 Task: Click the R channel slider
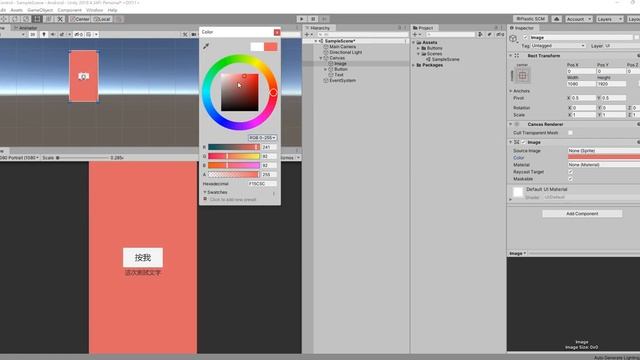[234, 147]
